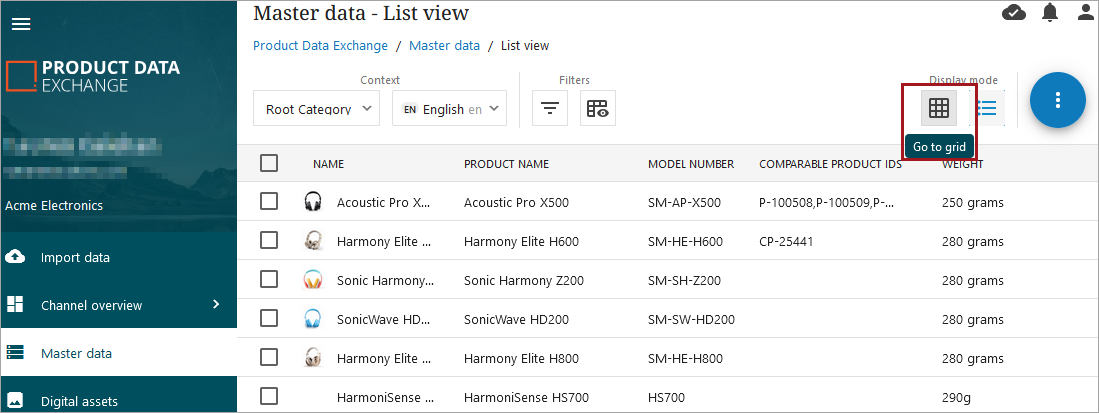The image size is (1099, 413).
Task: Open the hamburger navigation menu
Action: pos(20,24)
